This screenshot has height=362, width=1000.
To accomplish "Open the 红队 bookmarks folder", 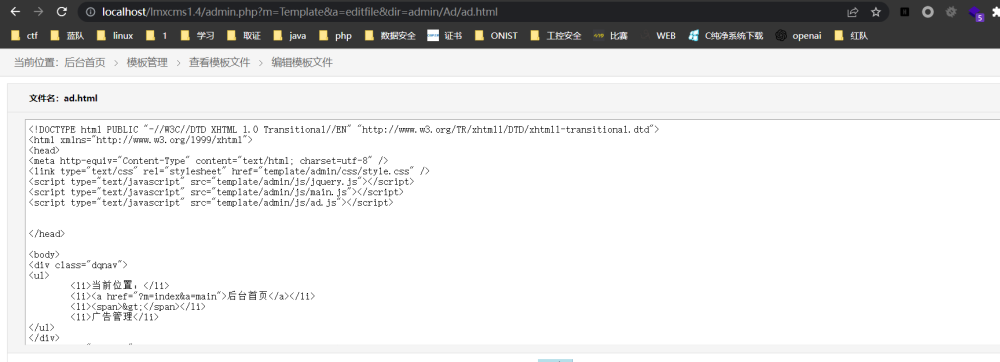I will tap(850, 36).
